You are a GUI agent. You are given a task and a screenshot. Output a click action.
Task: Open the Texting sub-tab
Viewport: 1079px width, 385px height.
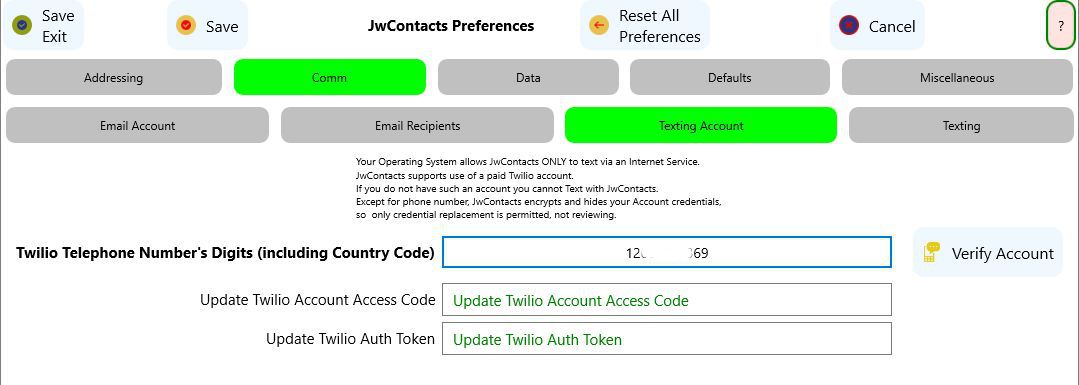point(961,125)
